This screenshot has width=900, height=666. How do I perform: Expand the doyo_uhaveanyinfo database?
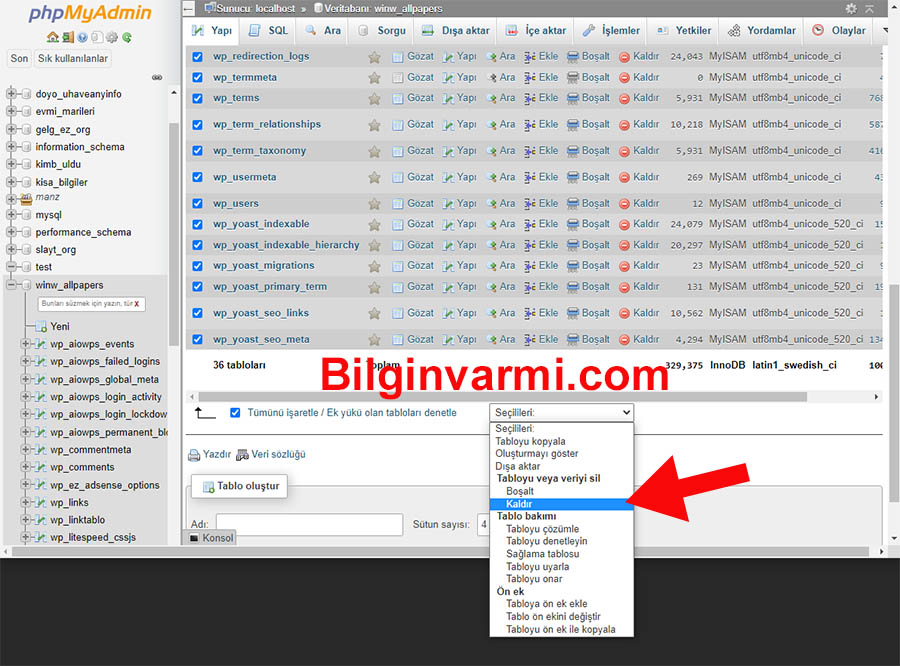click(11, 94)
